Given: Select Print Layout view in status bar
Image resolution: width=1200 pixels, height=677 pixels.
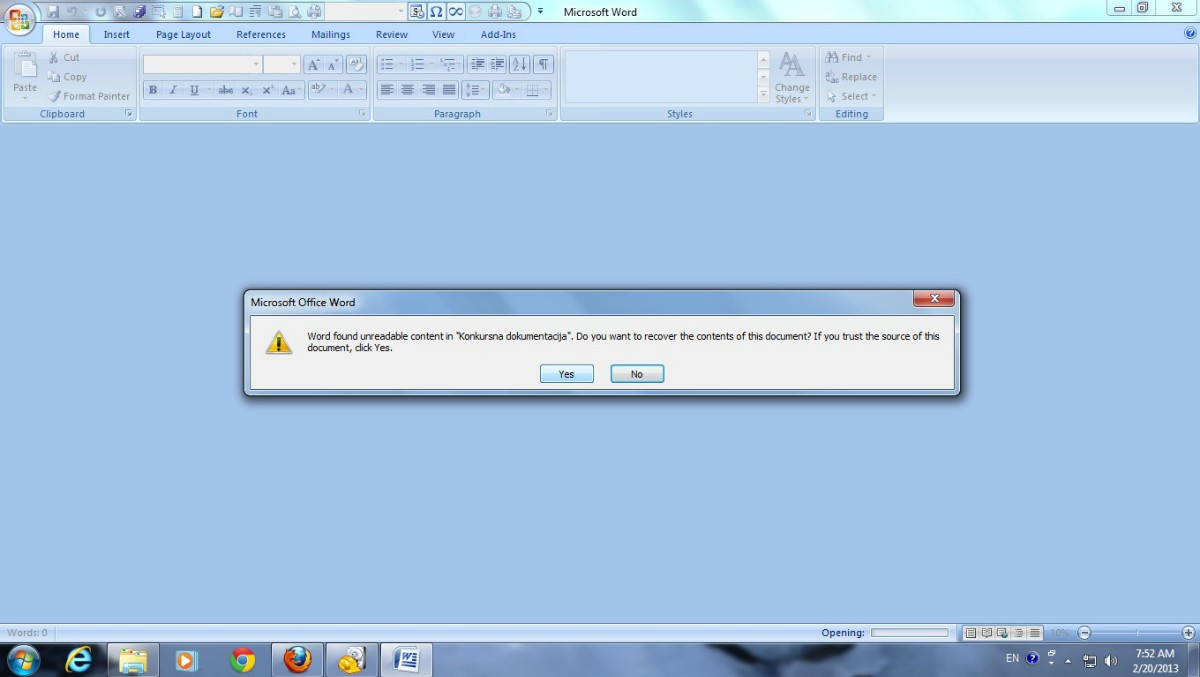Looking at the screenshot, I should click(x=971, y=633).
